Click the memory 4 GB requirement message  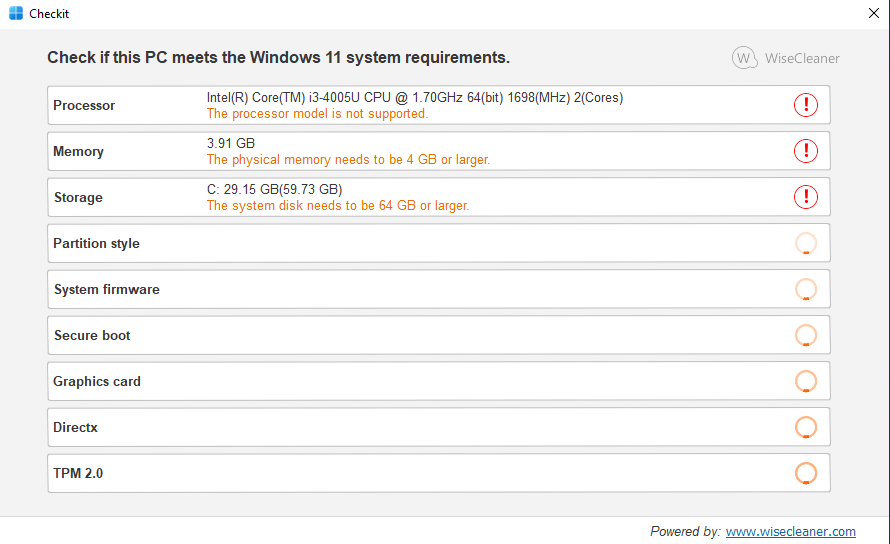tap(348, 160)
